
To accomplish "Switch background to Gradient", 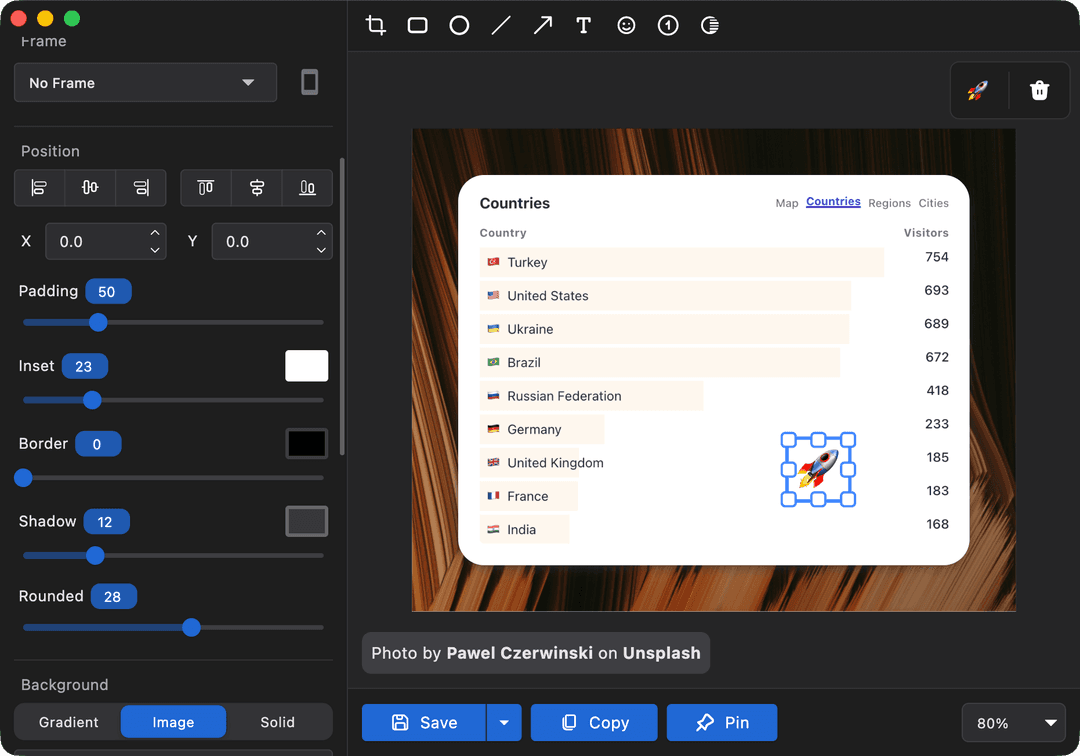I will [68, 722].
